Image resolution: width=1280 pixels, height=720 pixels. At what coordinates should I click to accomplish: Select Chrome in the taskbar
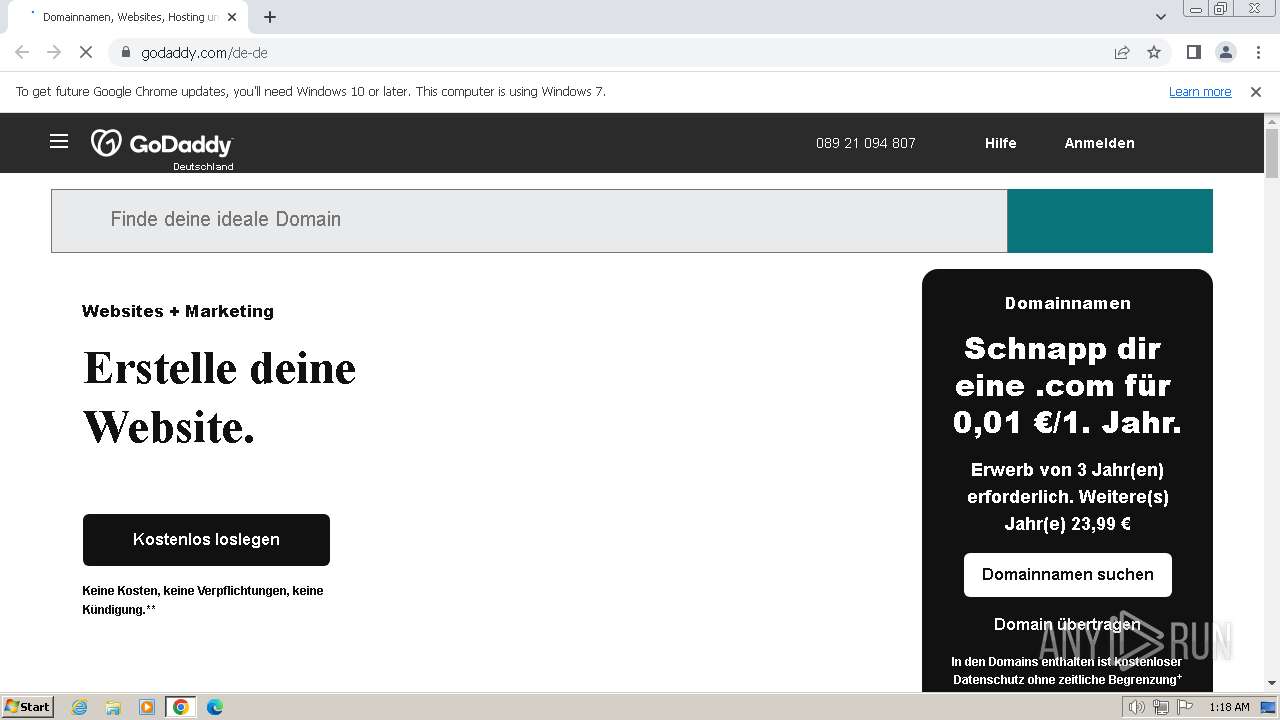(x=181, y=707)
